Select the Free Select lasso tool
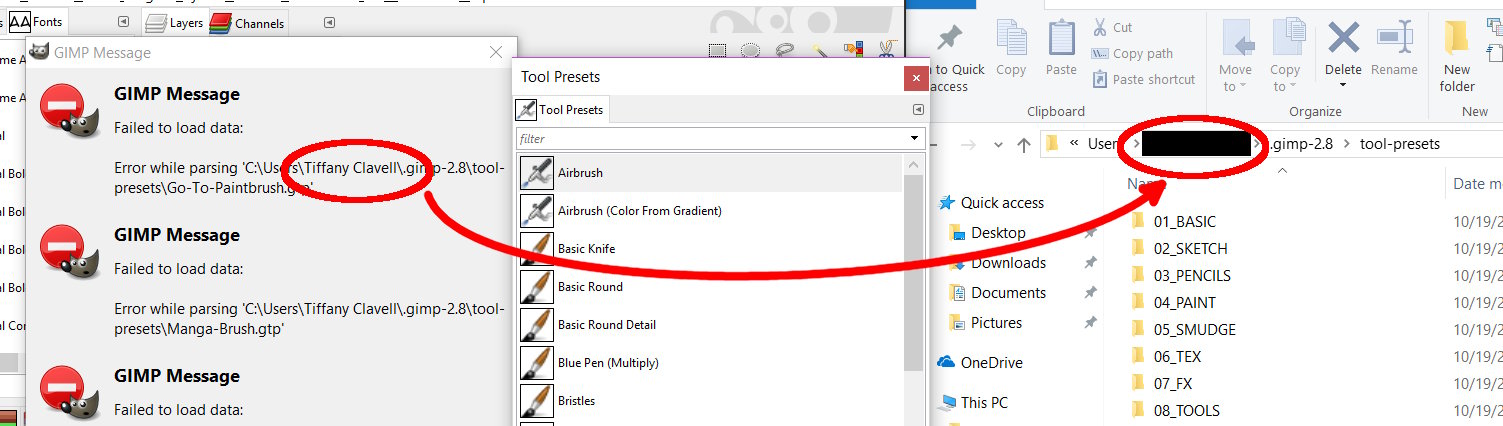 pyautogui.click(x=785, y=50)
